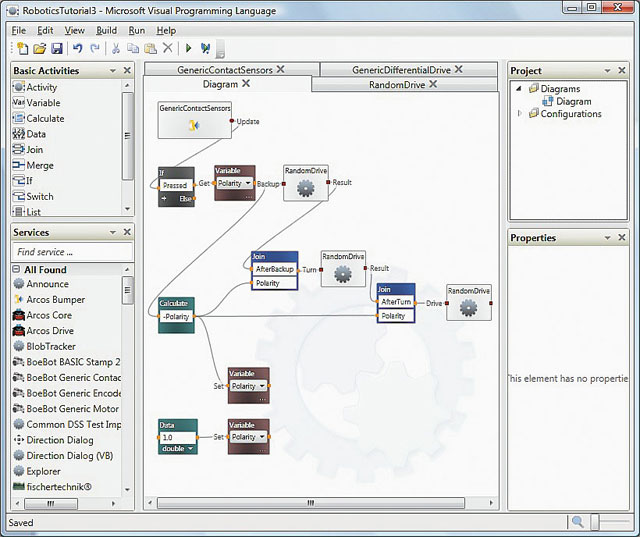Open the double type dropdown in Data block
640x537 pixels.
190,449
